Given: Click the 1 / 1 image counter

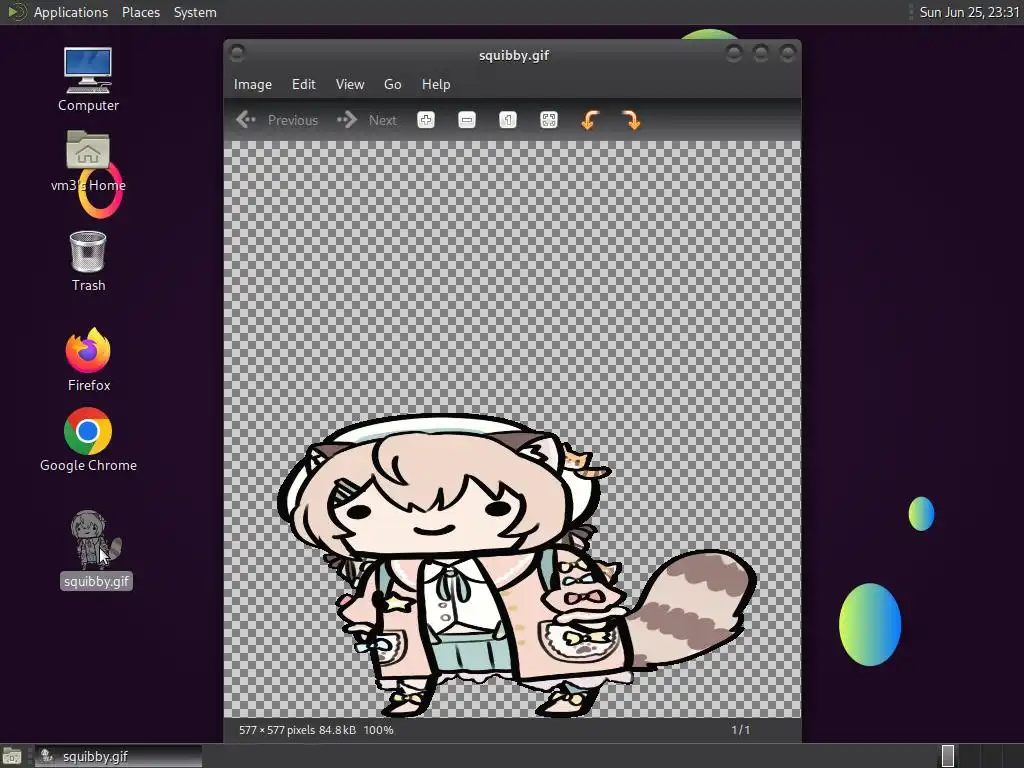Looking at the screenshot, I should [741, 730].
